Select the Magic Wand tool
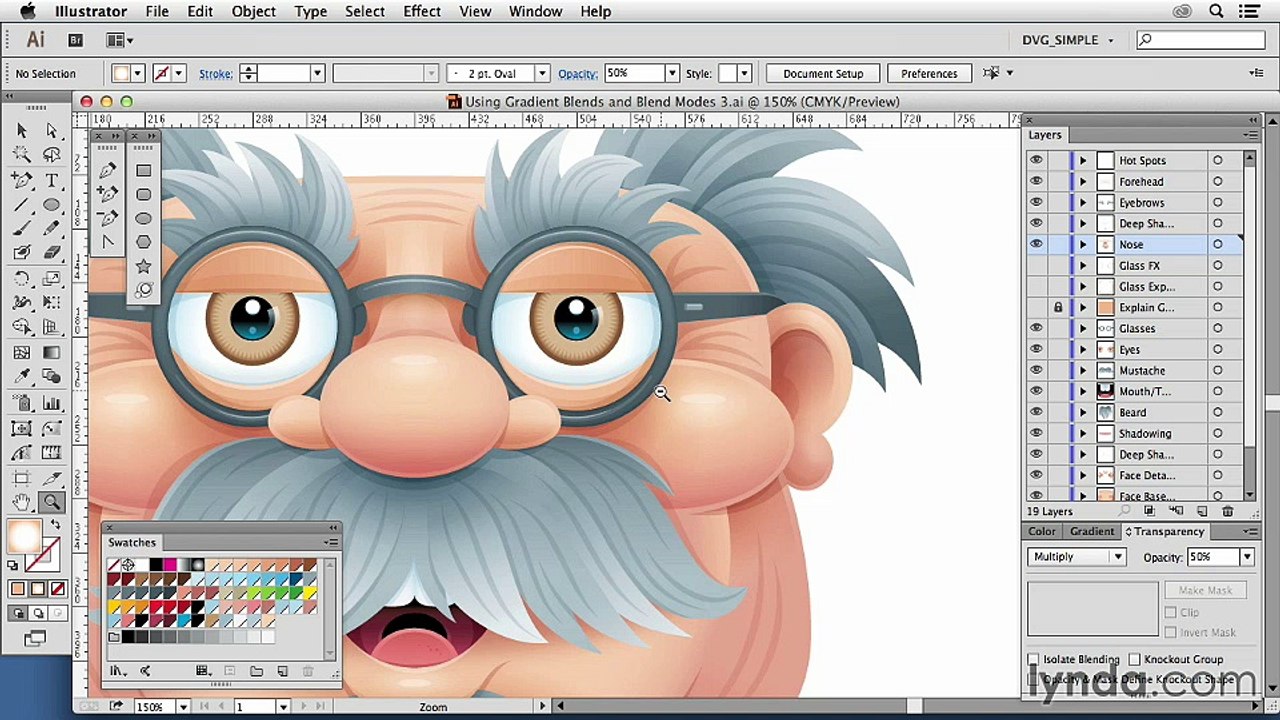Viewport: 1280px width, 720px height. (22, 155)
